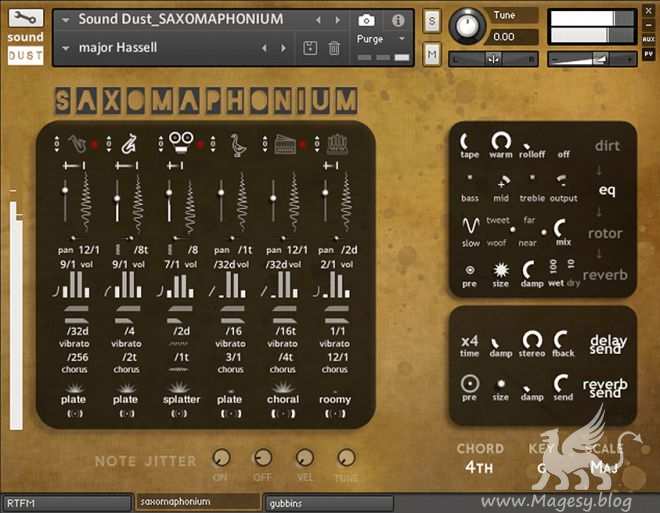Step accordion layer sample selector
Screen dimensions: 660x513
[265, 144]
